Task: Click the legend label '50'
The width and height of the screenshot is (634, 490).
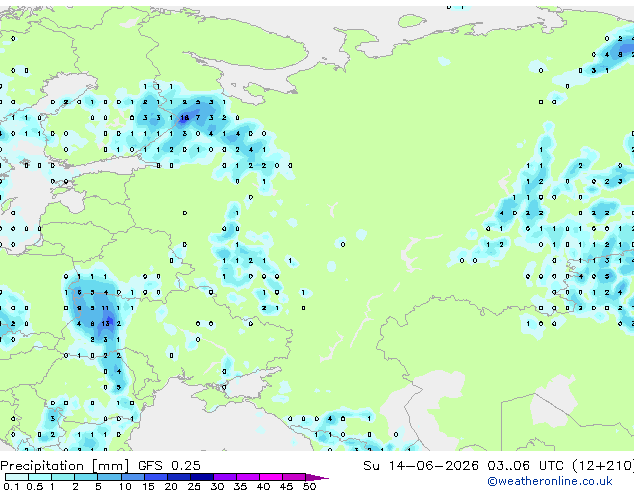Action: pyautogui.click(x=309, y=486)
